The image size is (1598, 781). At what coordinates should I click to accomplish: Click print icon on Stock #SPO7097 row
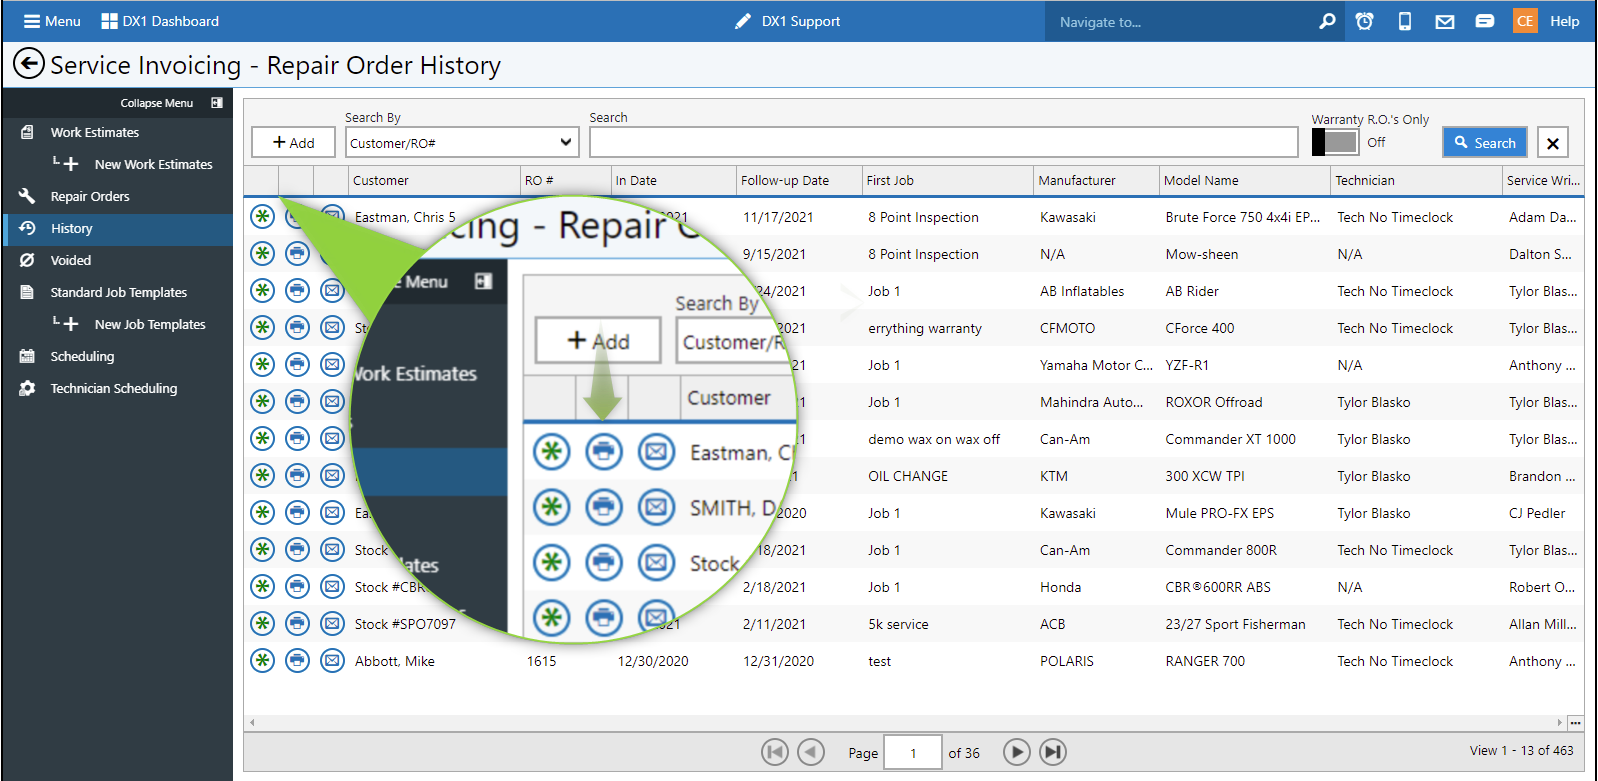click(297, 623)
